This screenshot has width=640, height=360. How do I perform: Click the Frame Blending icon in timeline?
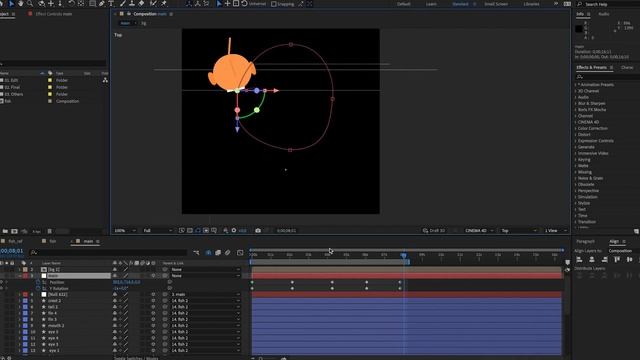click(218, 253)
